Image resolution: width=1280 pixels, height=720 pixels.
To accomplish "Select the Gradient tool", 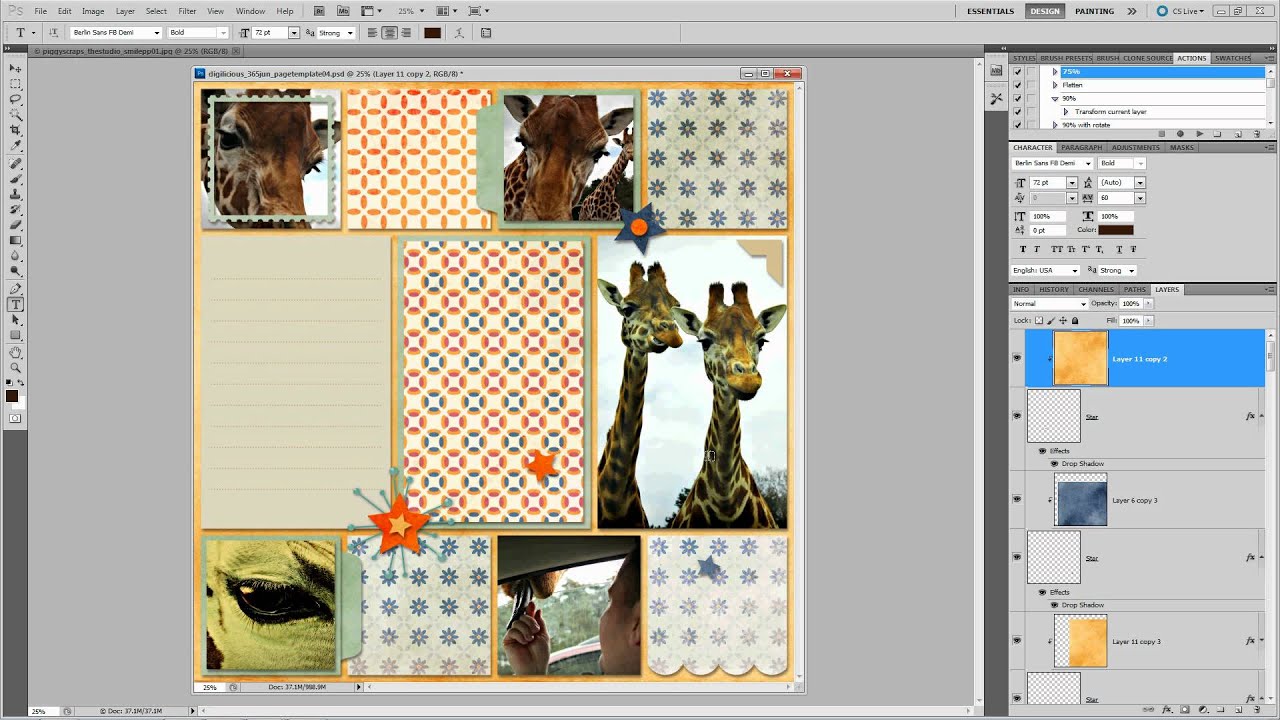I will [16, 240].
